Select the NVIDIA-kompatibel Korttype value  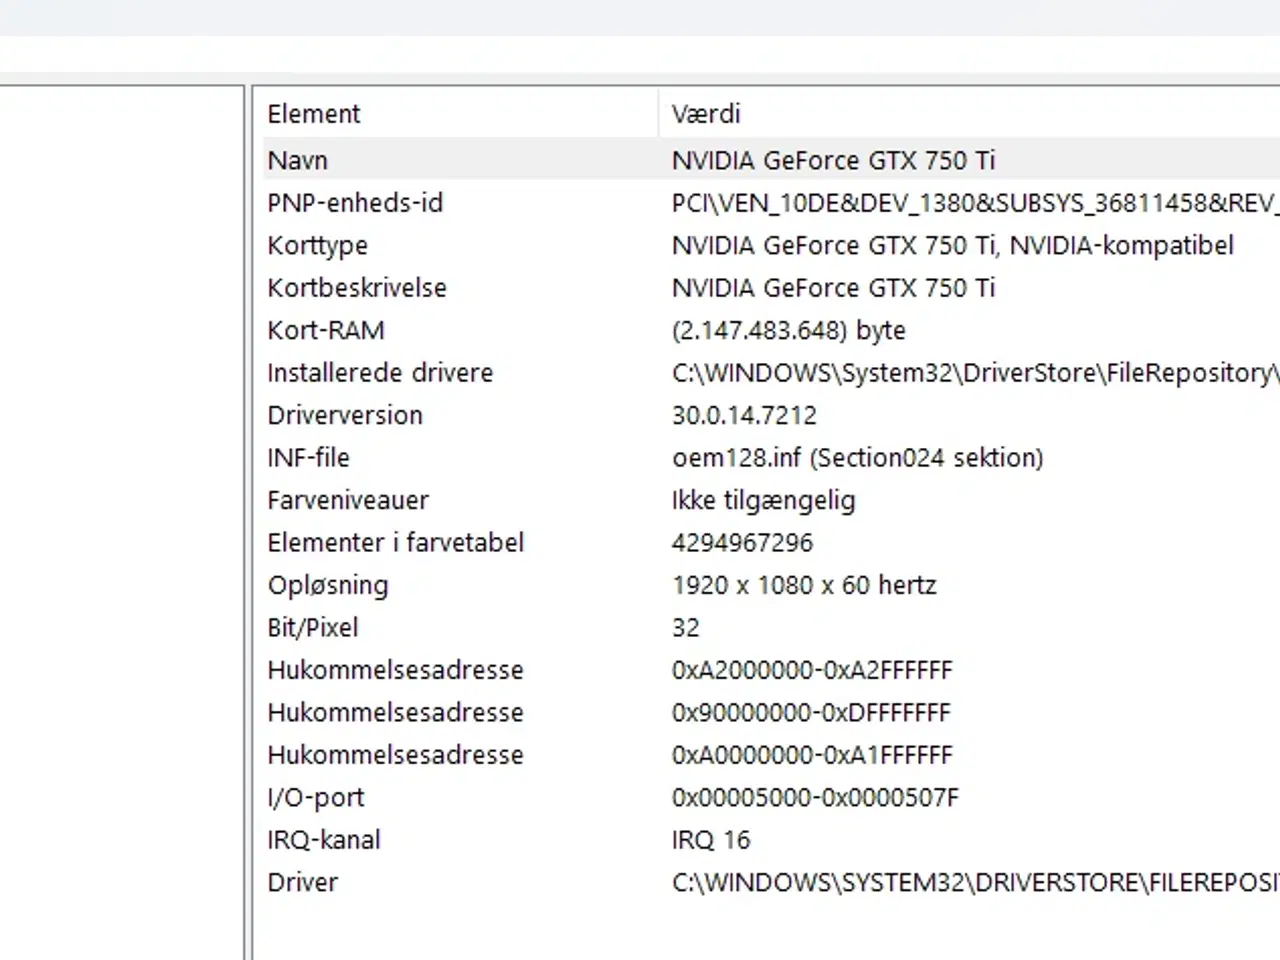point(952,246)
